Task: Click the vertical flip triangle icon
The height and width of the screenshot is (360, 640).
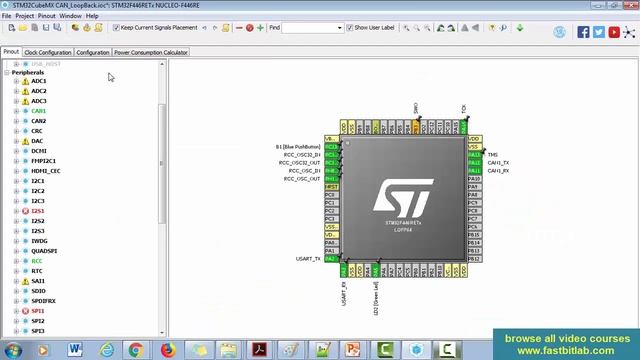Action: [465, 28]
